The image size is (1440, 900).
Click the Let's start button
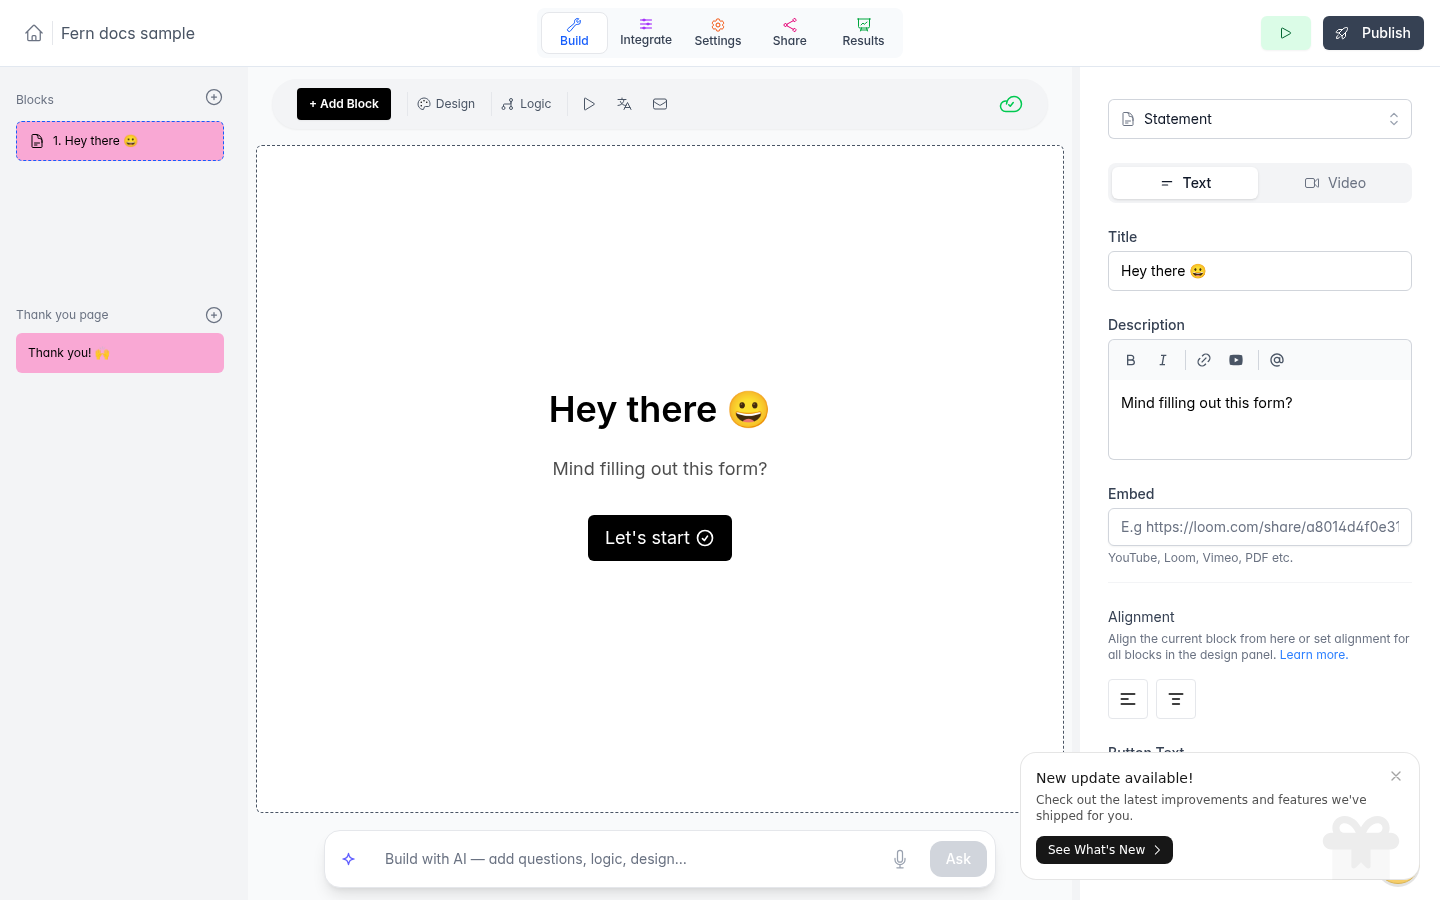(660, 538)
